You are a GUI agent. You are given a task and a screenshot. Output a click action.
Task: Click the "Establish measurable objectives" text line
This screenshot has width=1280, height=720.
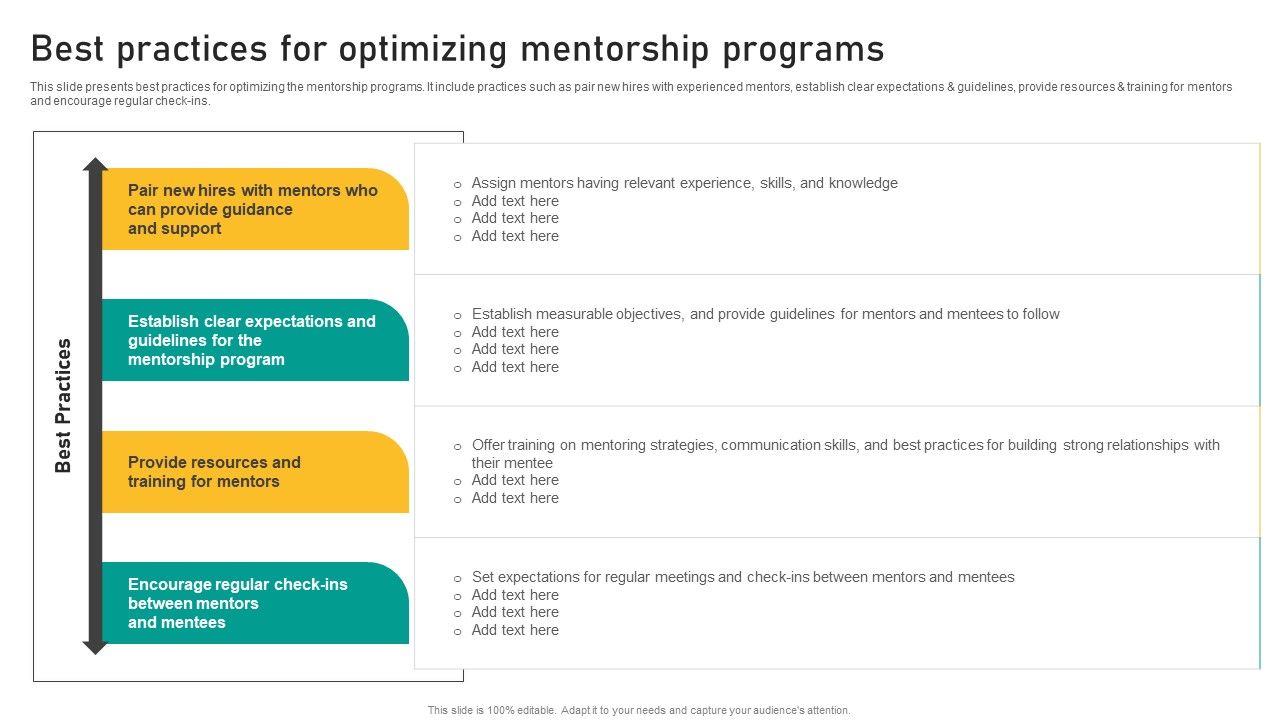[765, 314]
